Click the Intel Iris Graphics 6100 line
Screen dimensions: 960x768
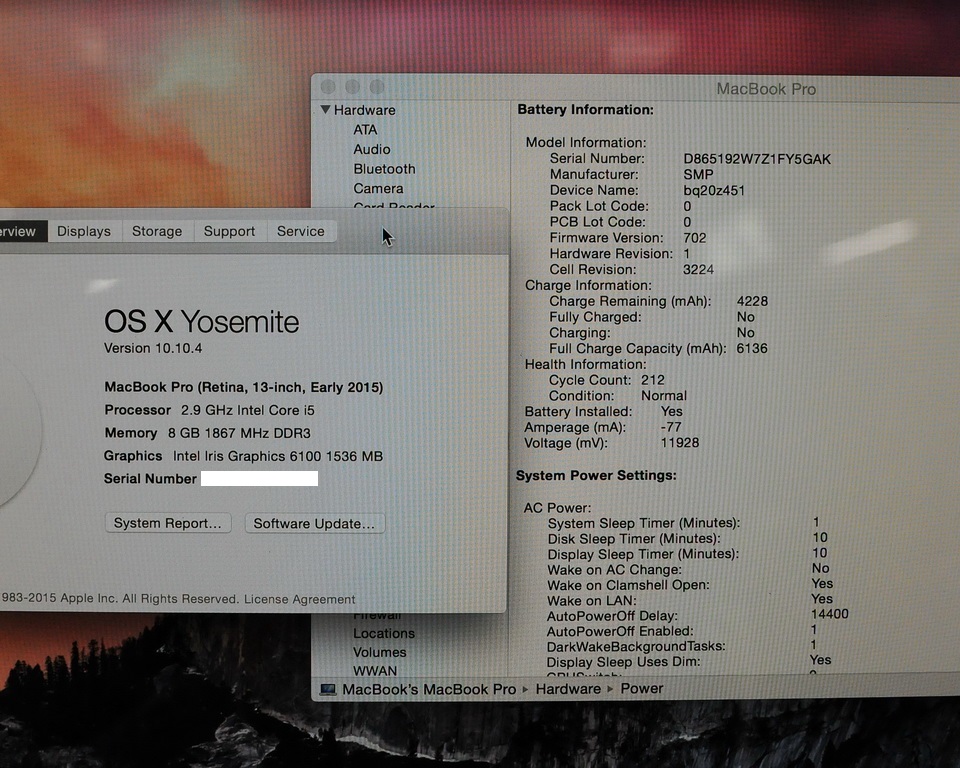(x=243, y=456)
